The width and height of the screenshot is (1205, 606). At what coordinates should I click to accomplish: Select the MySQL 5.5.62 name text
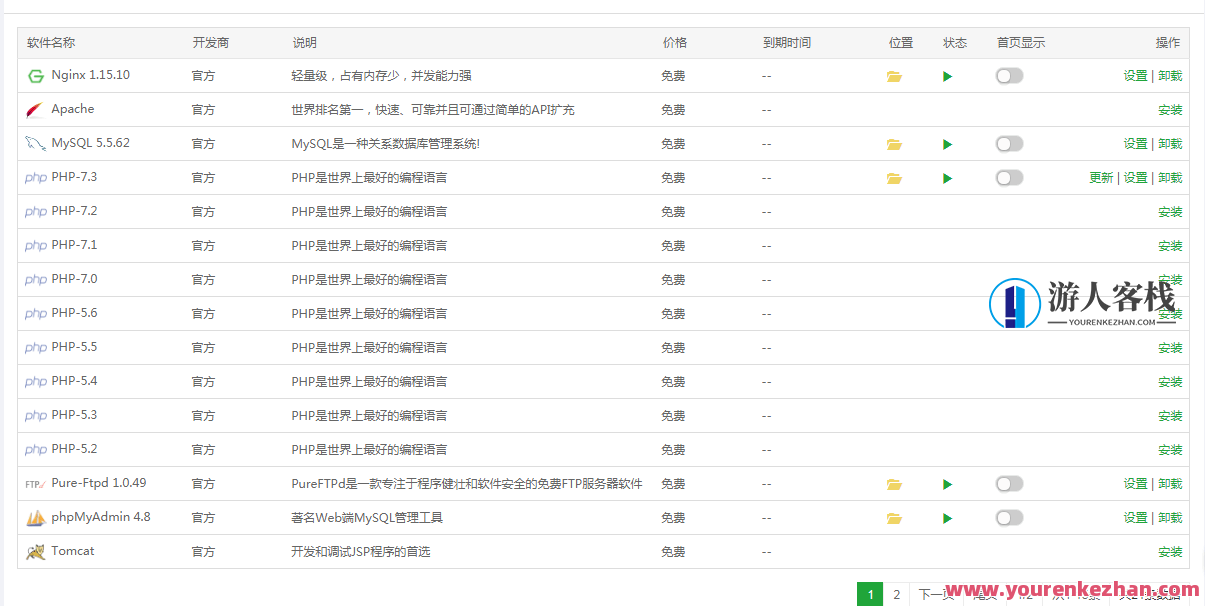tap(91, 143)
